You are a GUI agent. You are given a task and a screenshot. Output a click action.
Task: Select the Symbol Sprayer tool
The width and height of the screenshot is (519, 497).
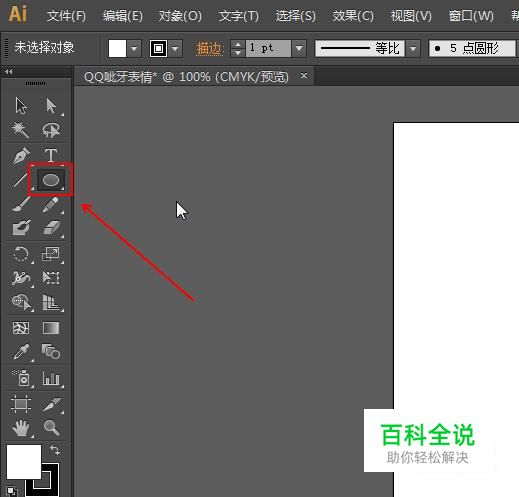(x=22, y=378)
